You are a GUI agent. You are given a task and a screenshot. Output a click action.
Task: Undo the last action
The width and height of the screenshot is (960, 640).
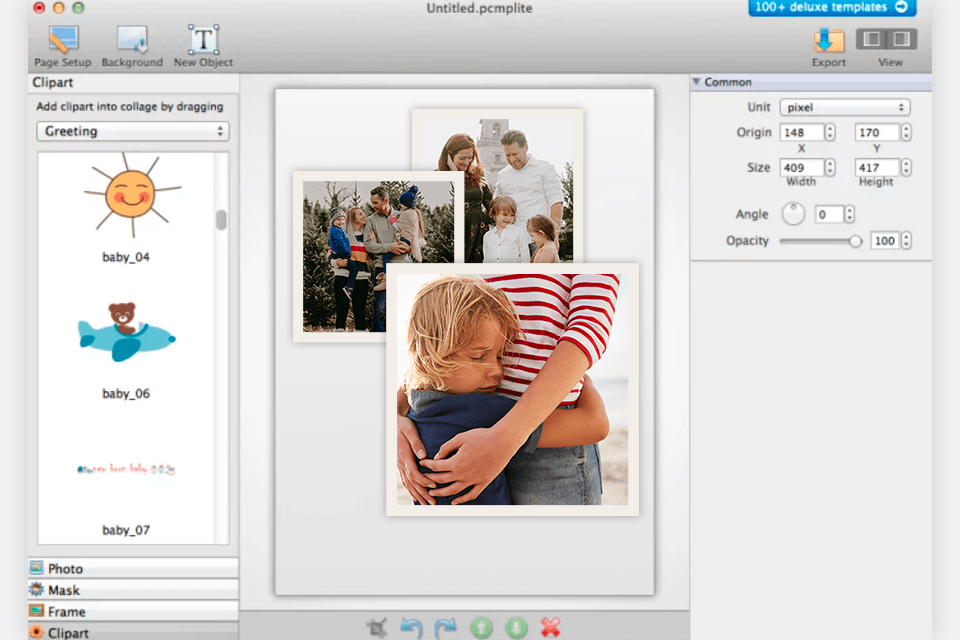[412, 627]
